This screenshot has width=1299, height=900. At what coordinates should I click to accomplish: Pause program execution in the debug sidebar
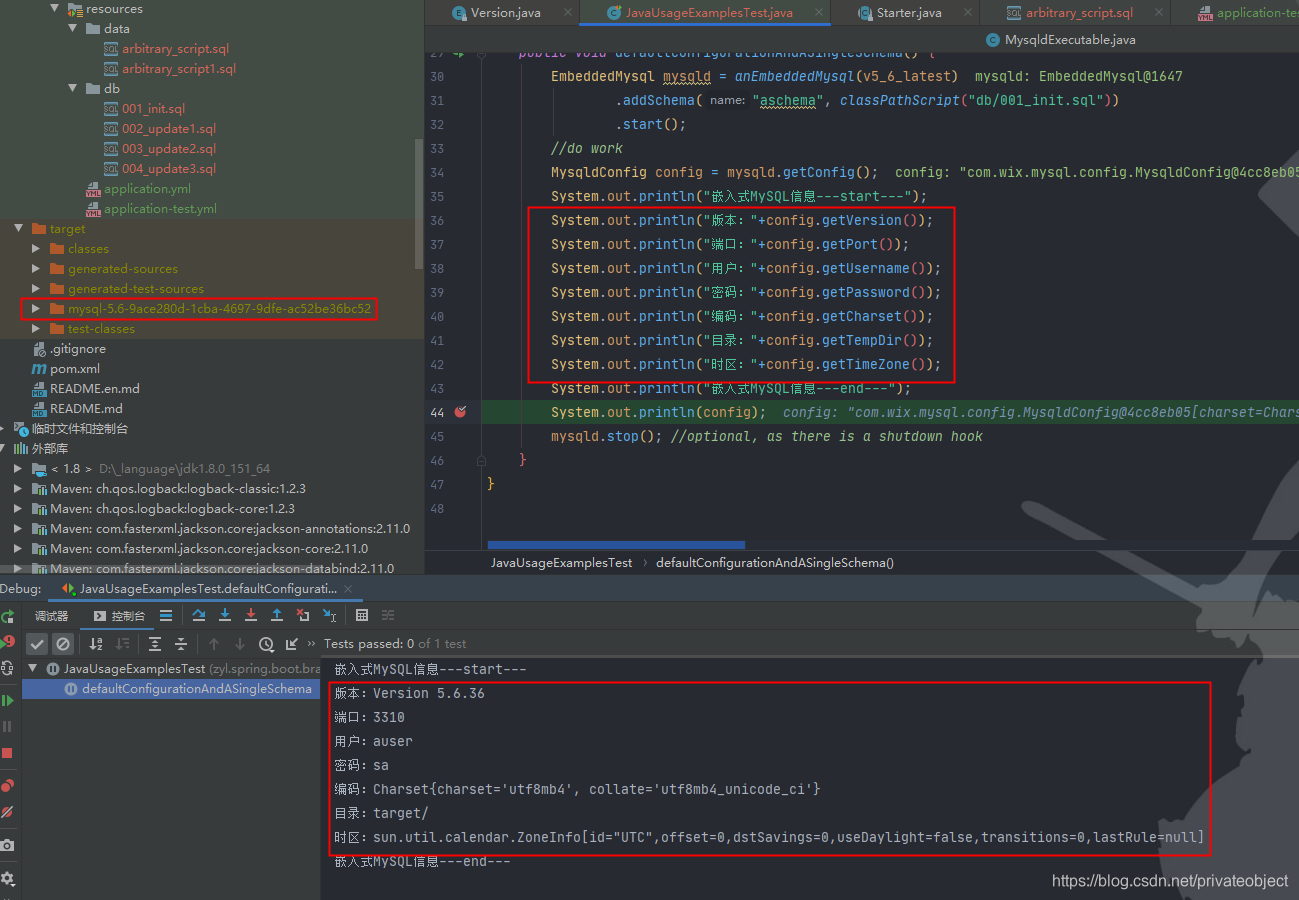7,726
